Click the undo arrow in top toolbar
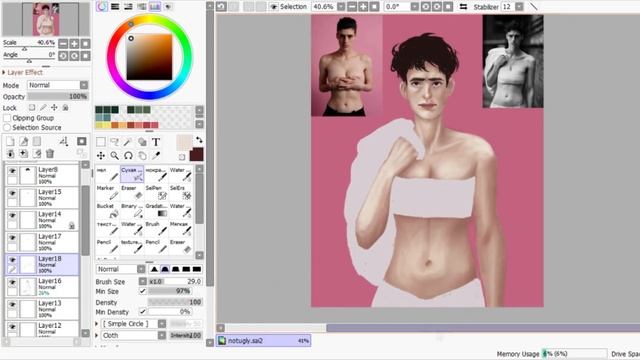 pyautogui.click(x=221, y=7)
